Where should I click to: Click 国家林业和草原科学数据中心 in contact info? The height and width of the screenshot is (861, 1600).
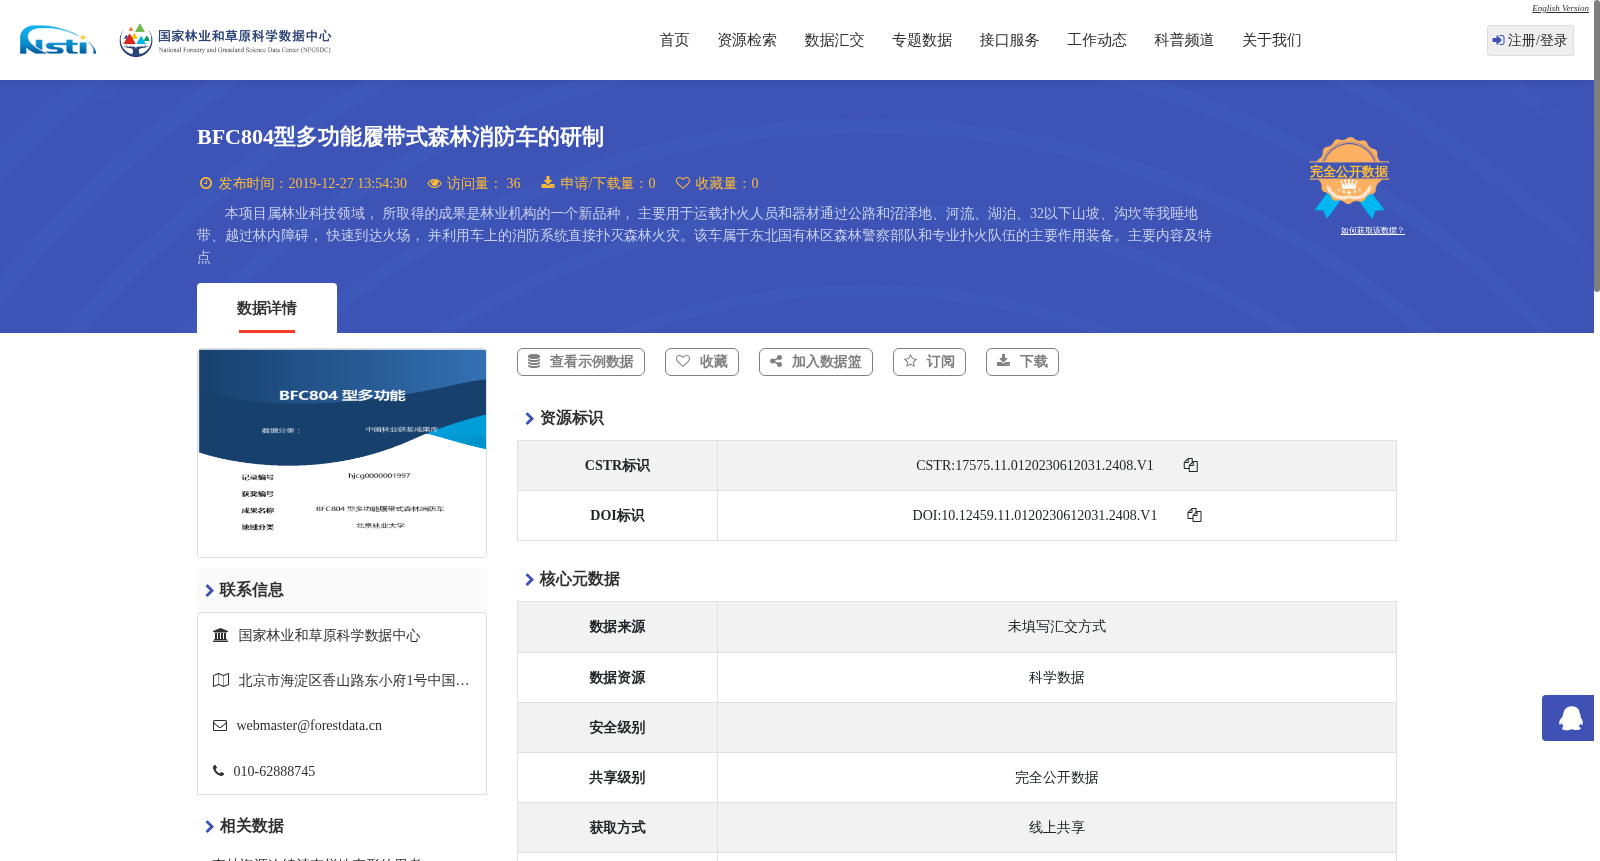329,635
